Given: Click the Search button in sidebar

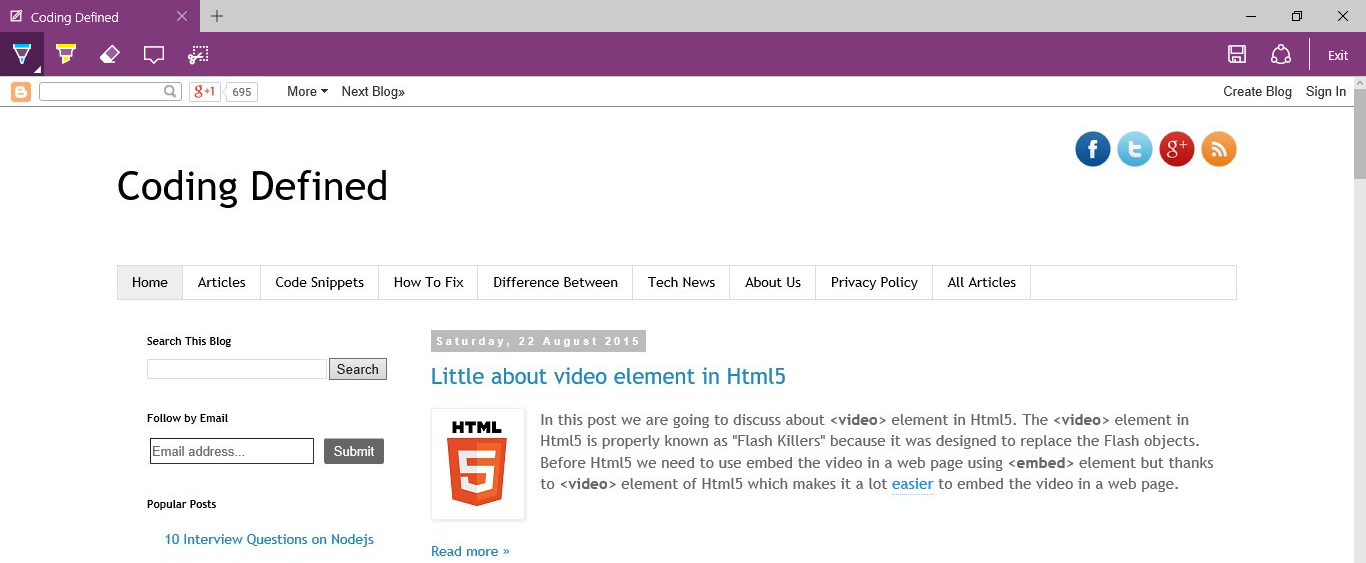Looking at the screenshot, I should coord(358,369).
